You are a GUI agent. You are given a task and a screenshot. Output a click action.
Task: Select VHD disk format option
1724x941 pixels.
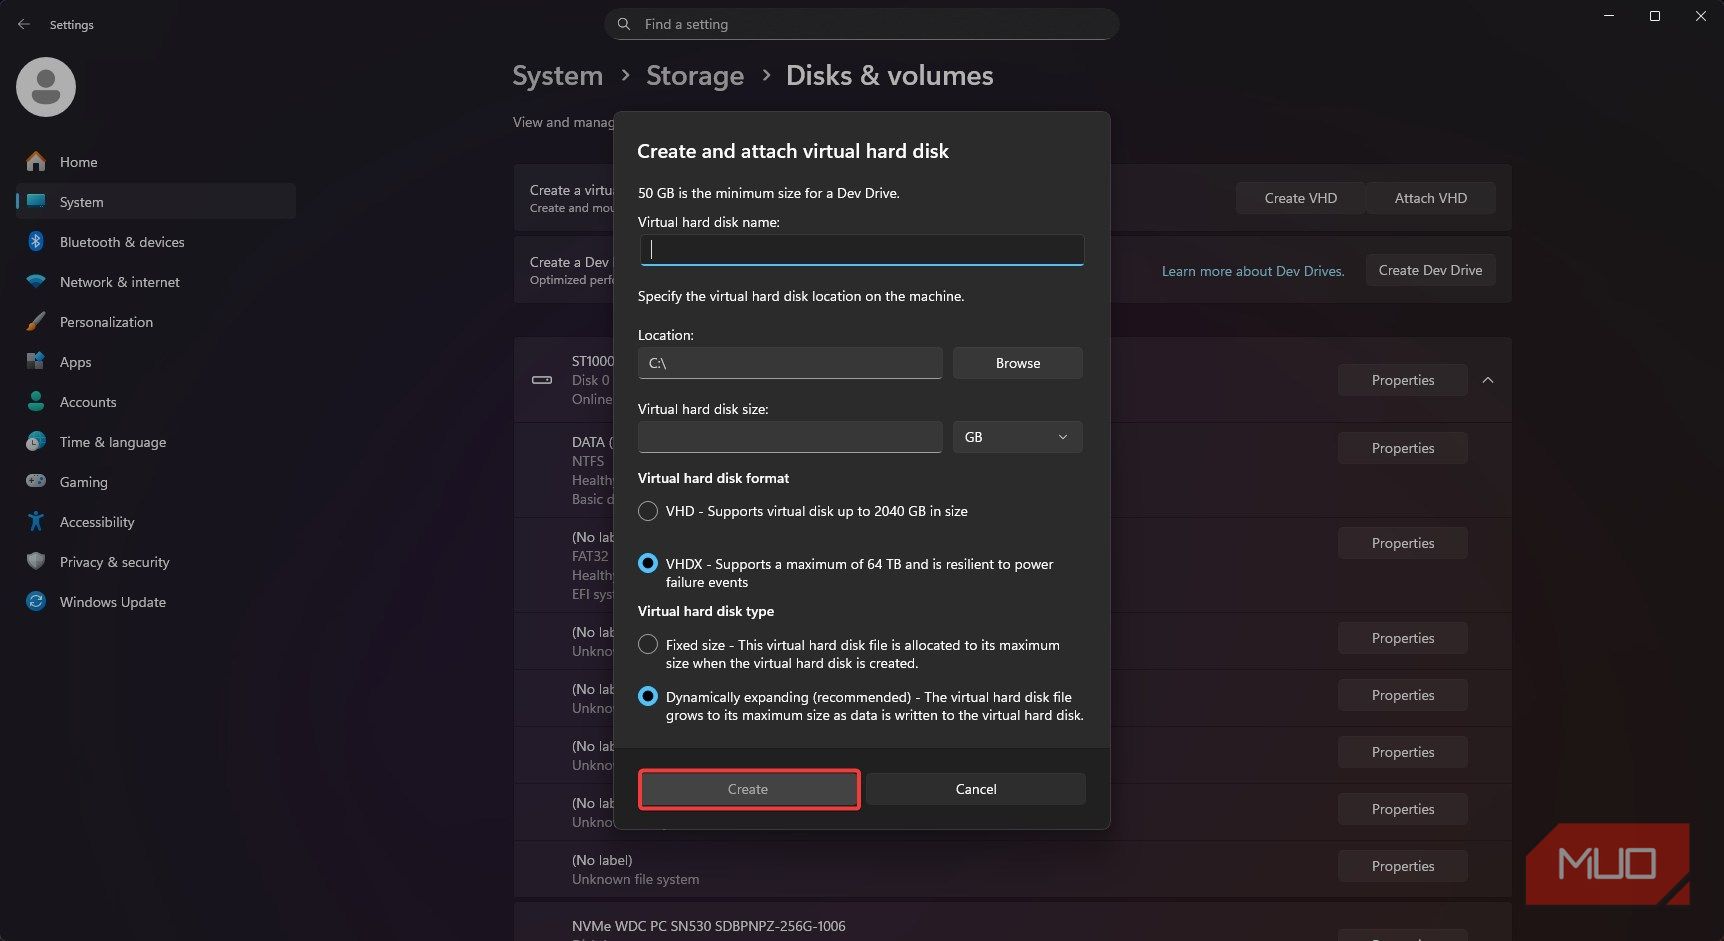click(x=648, y=511)
